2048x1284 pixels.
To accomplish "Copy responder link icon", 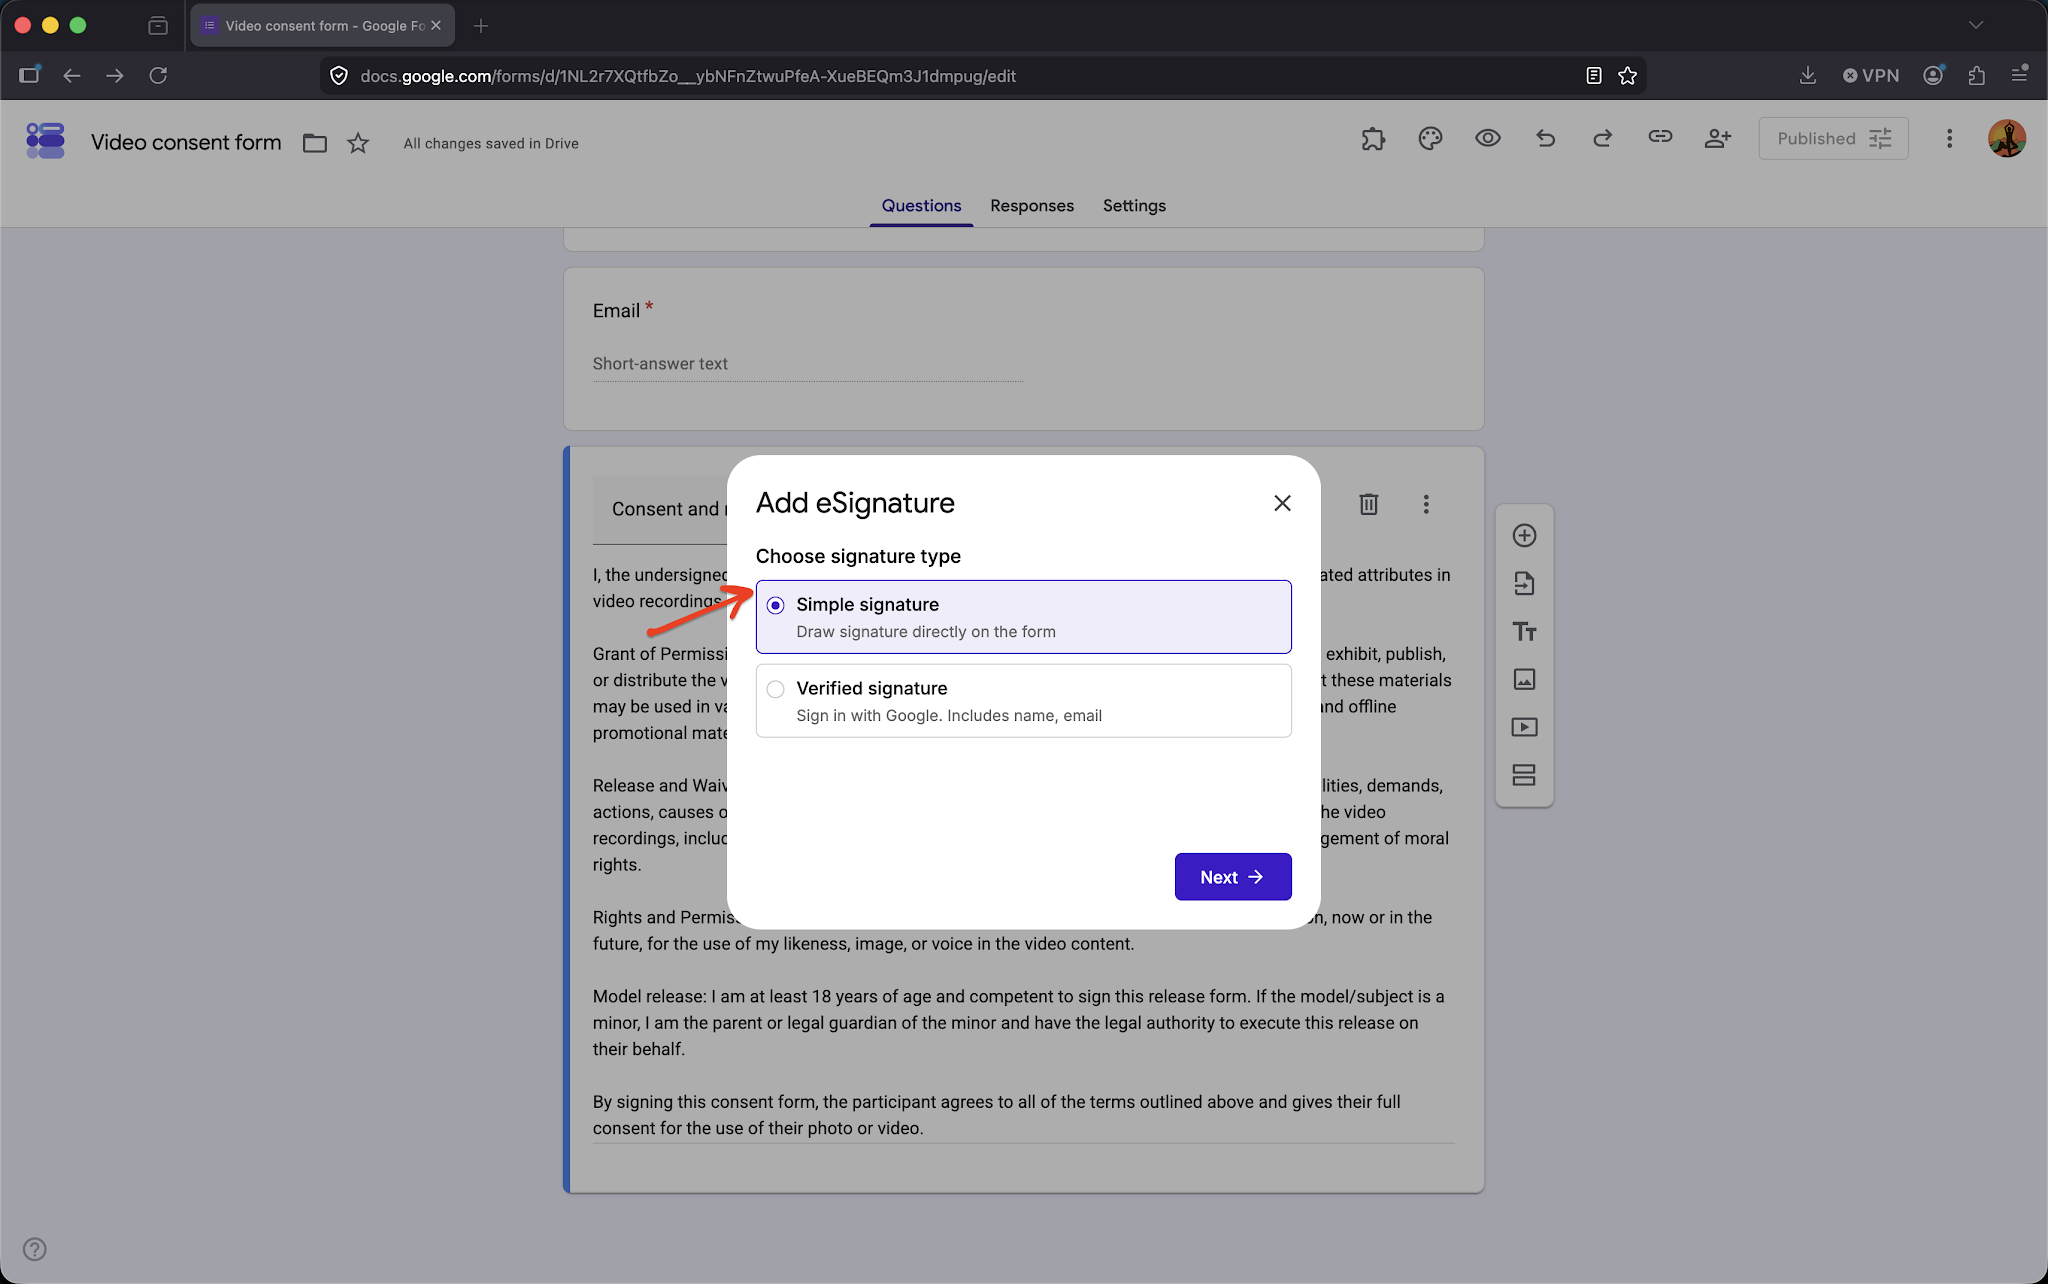I will (x=1660, y=137).
